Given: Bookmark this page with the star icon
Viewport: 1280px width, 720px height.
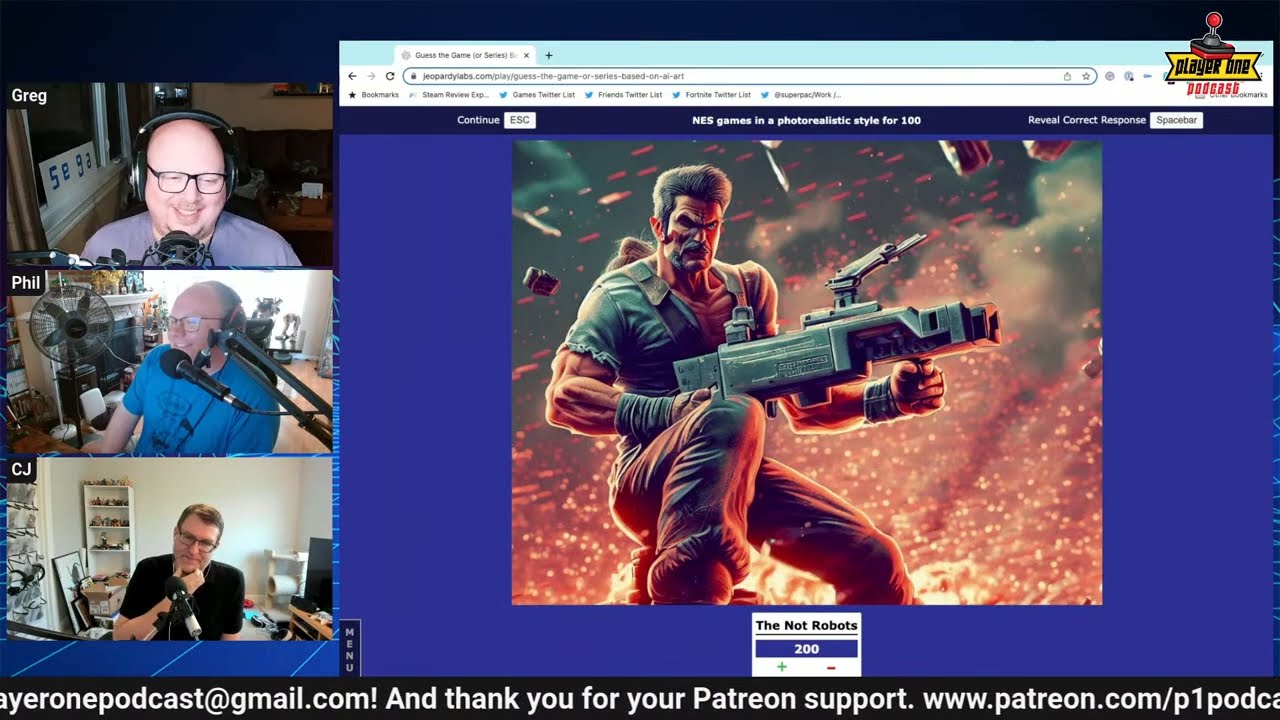Looking at the screenshot, I should [1086, 76].
